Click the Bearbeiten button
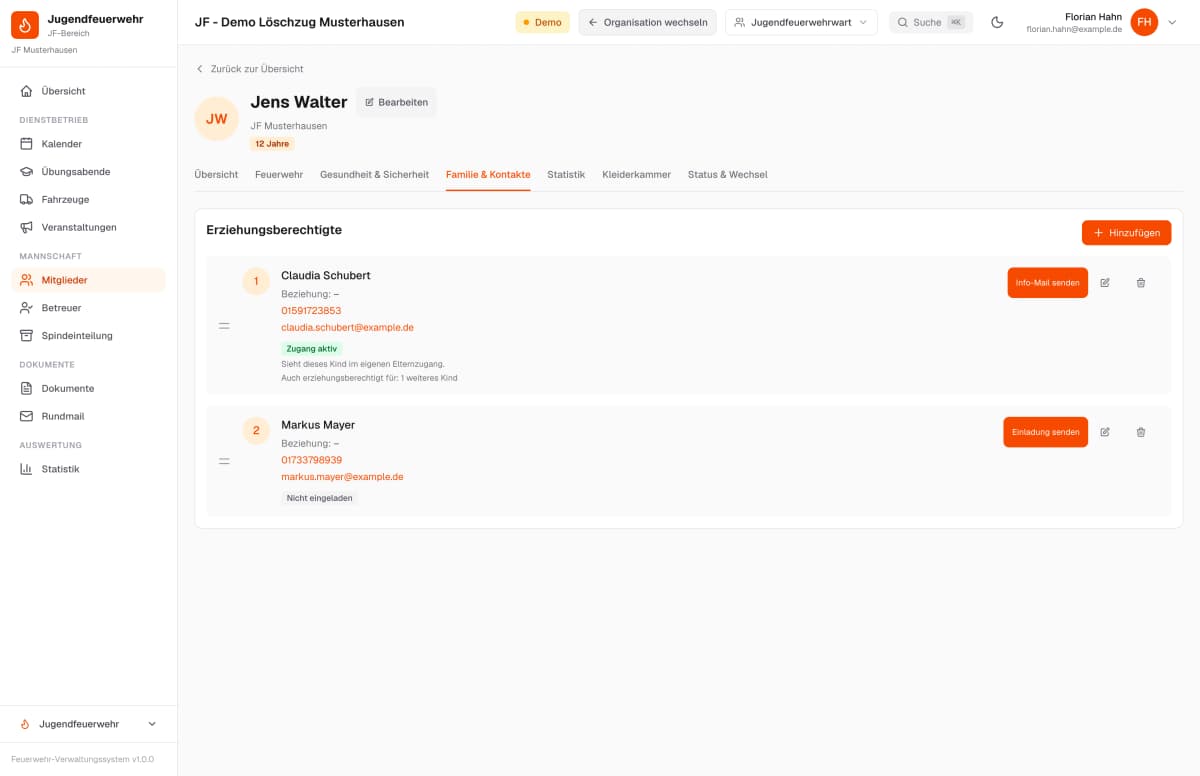Screen dimensions: 1200x776 click(x=396, y=102)
